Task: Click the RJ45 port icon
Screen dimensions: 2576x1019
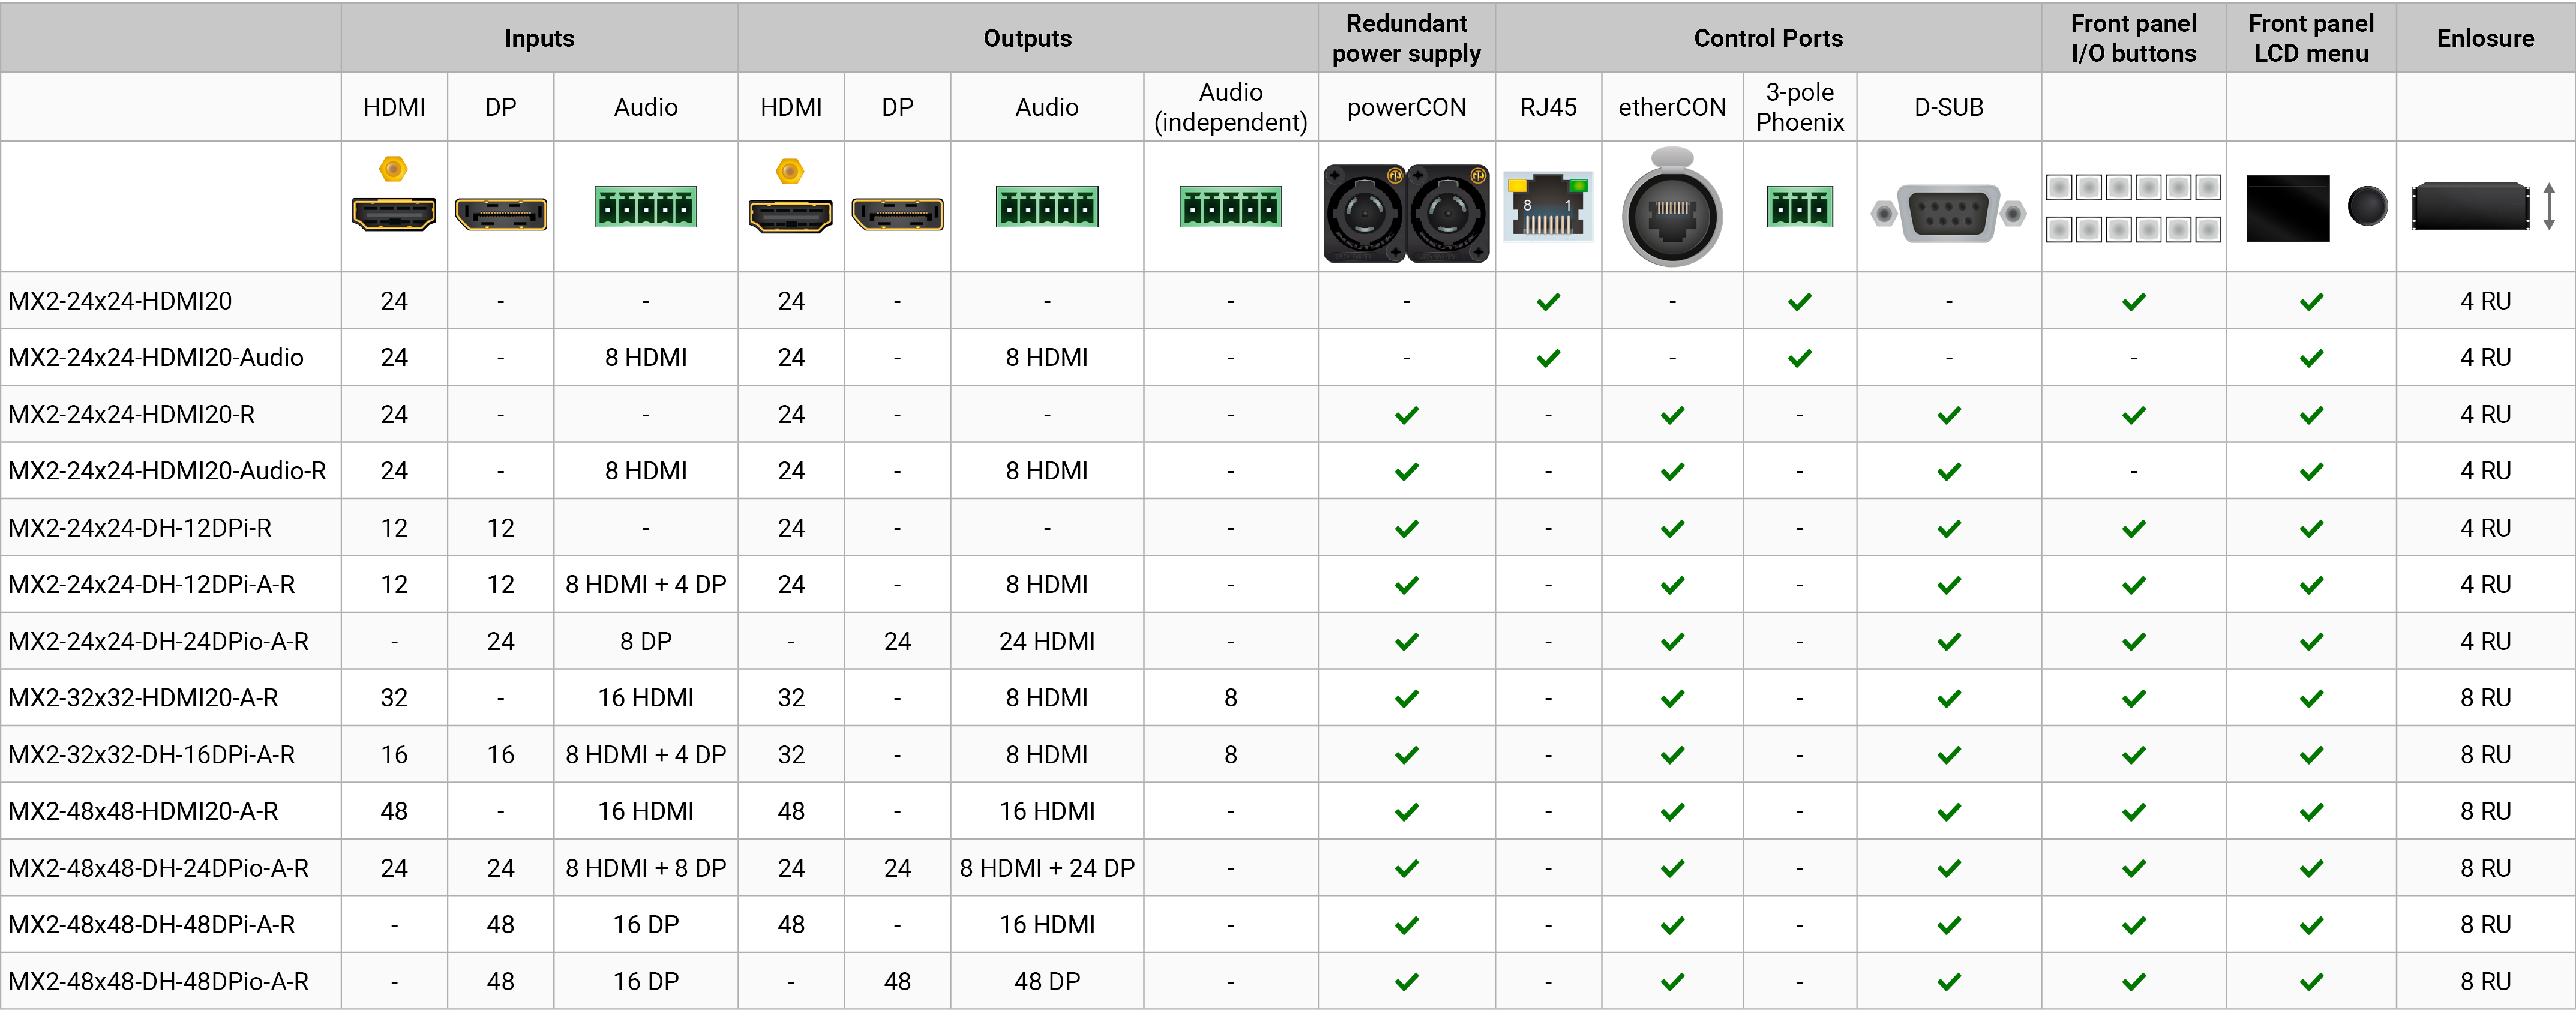Action: 1547,208
